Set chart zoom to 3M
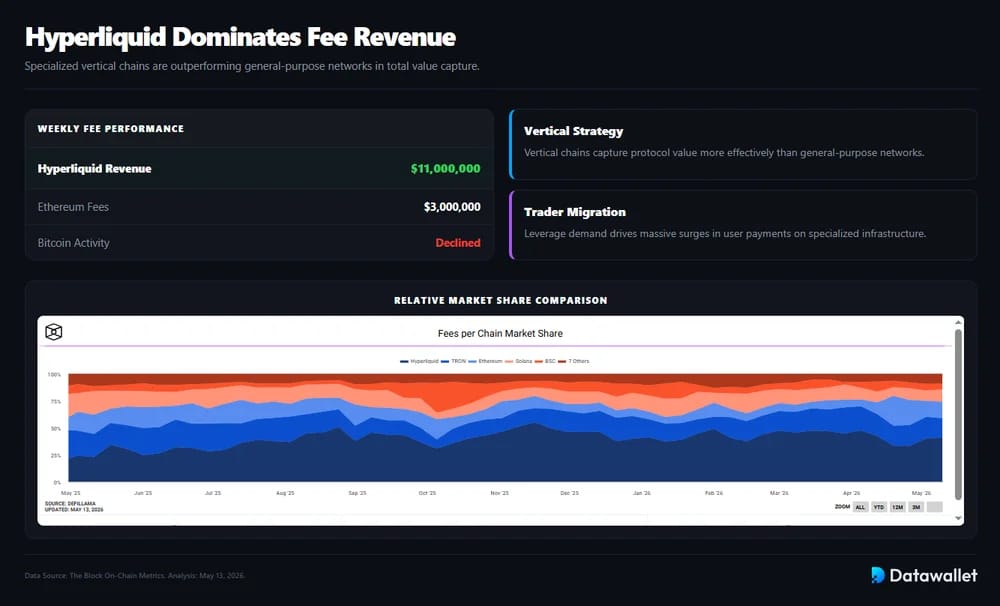1000x606 pixels. coord(916,507)
